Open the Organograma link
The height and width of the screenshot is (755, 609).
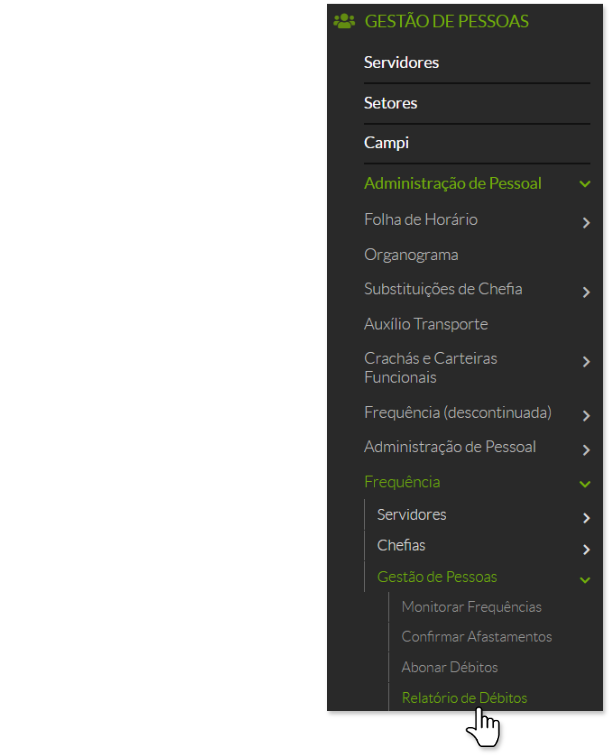point(411,255)
